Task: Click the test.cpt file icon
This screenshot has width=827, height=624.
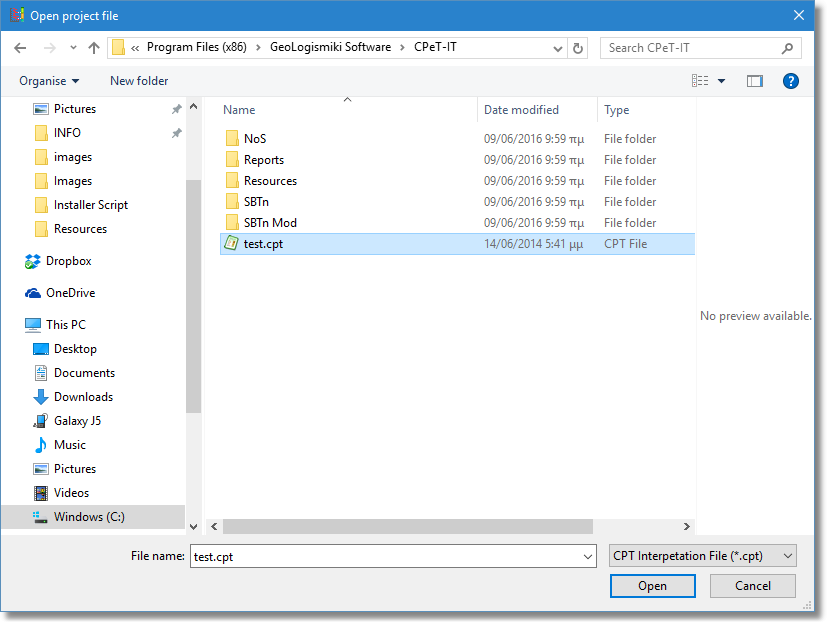Action: coord(231,244)
